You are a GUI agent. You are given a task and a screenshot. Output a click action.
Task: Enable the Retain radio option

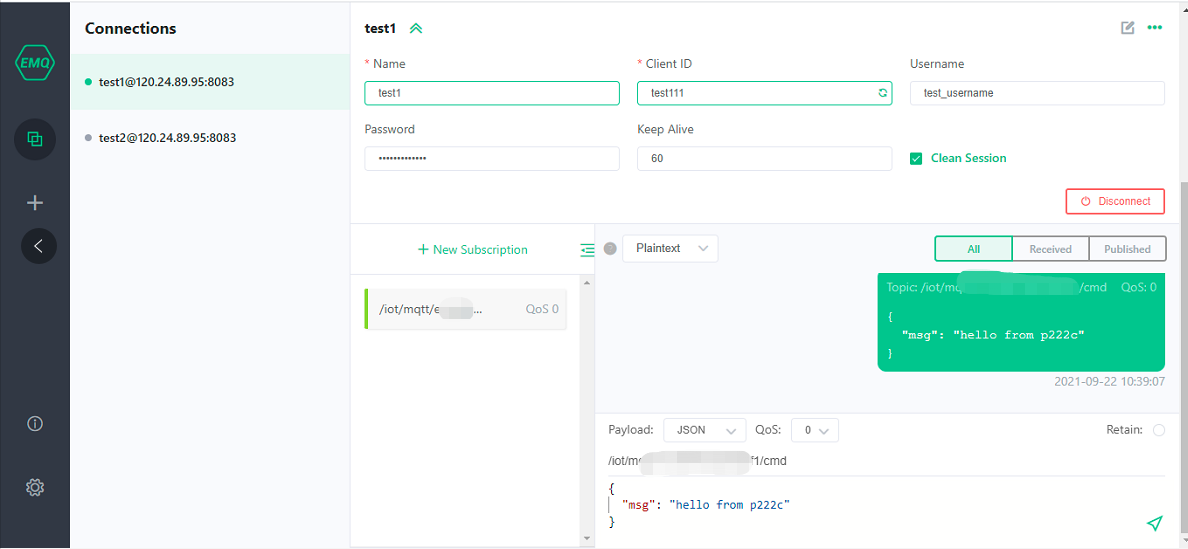click(1159, 430)
